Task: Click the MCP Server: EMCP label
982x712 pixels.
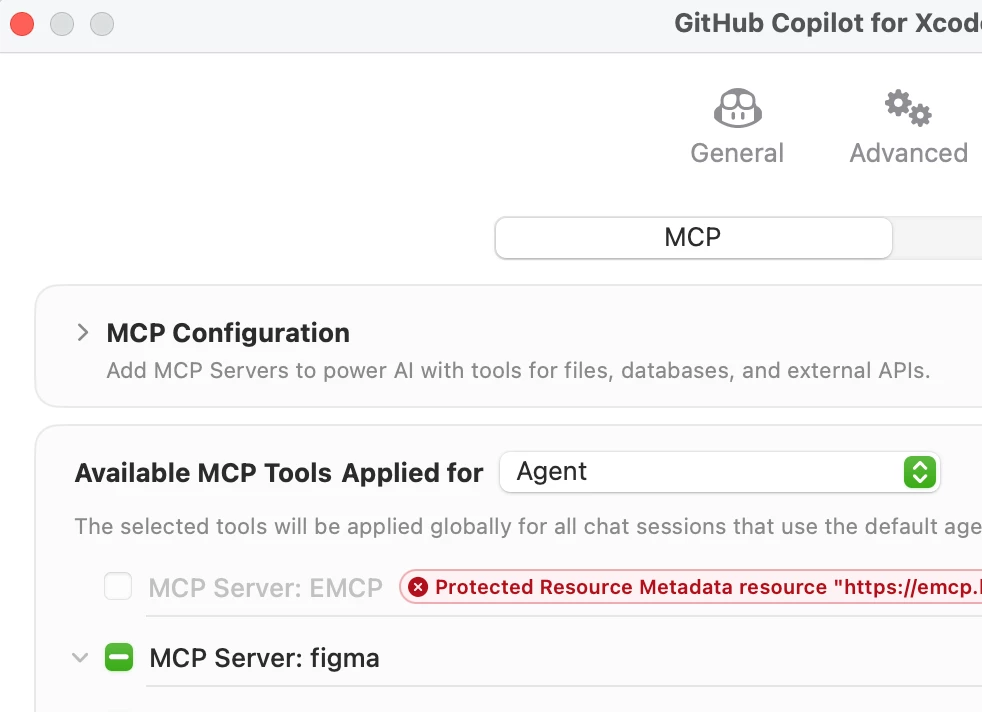Action: pyautogui.click(x=266, y=588)
